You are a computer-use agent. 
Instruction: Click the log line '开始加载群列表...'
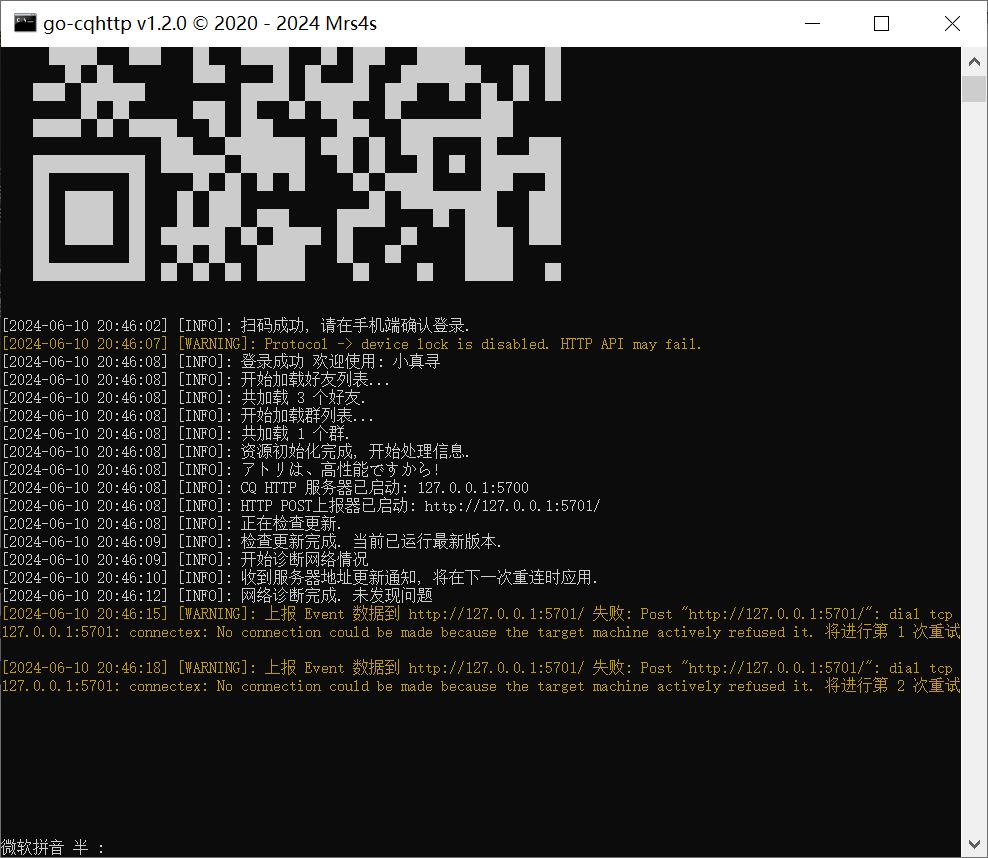point(307,416)
